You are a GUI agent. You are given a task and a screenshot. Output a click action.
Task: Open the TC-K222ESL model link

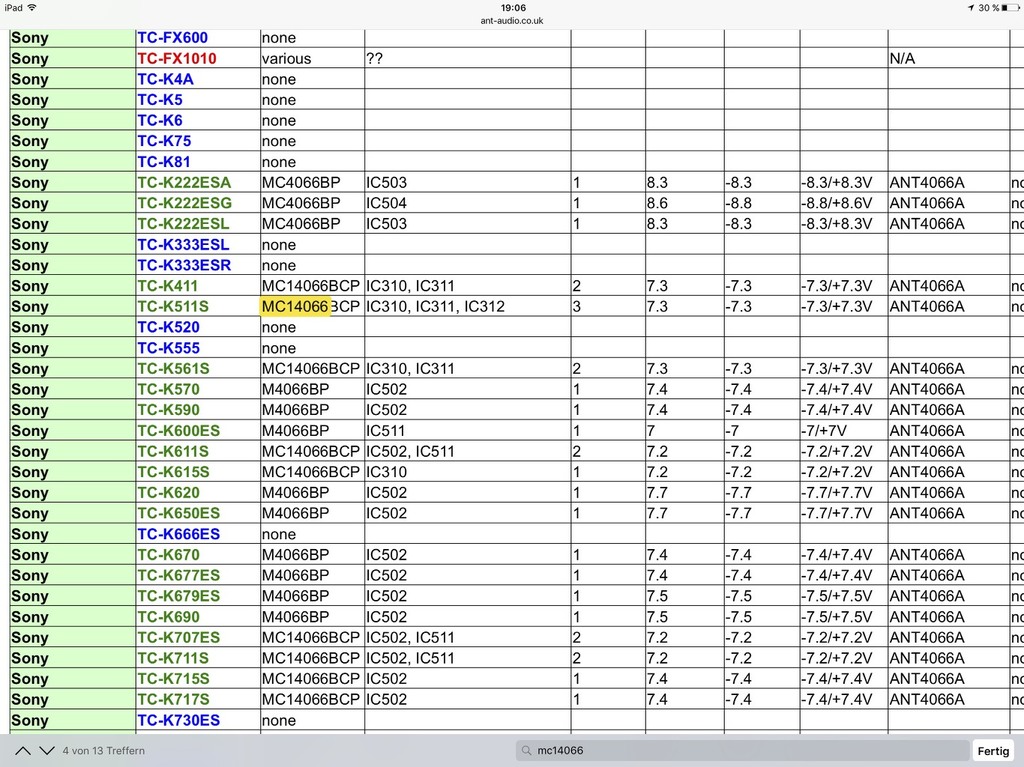(x=184, y=223)
